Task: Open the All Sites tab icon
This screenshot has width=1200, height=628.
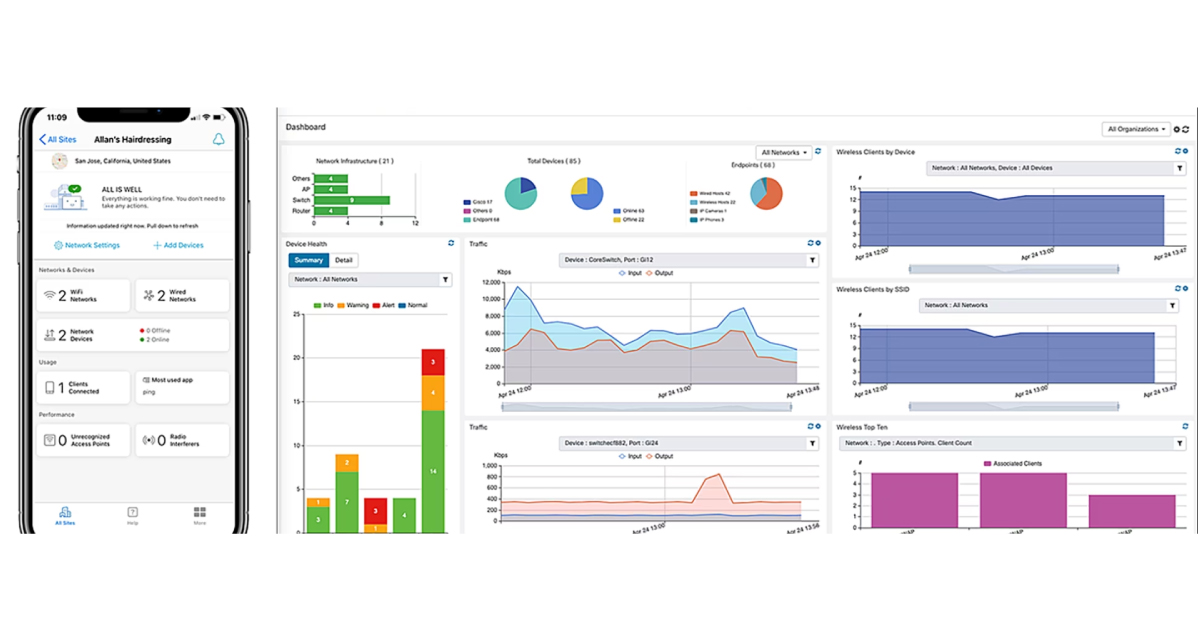Action: [65, 511]
